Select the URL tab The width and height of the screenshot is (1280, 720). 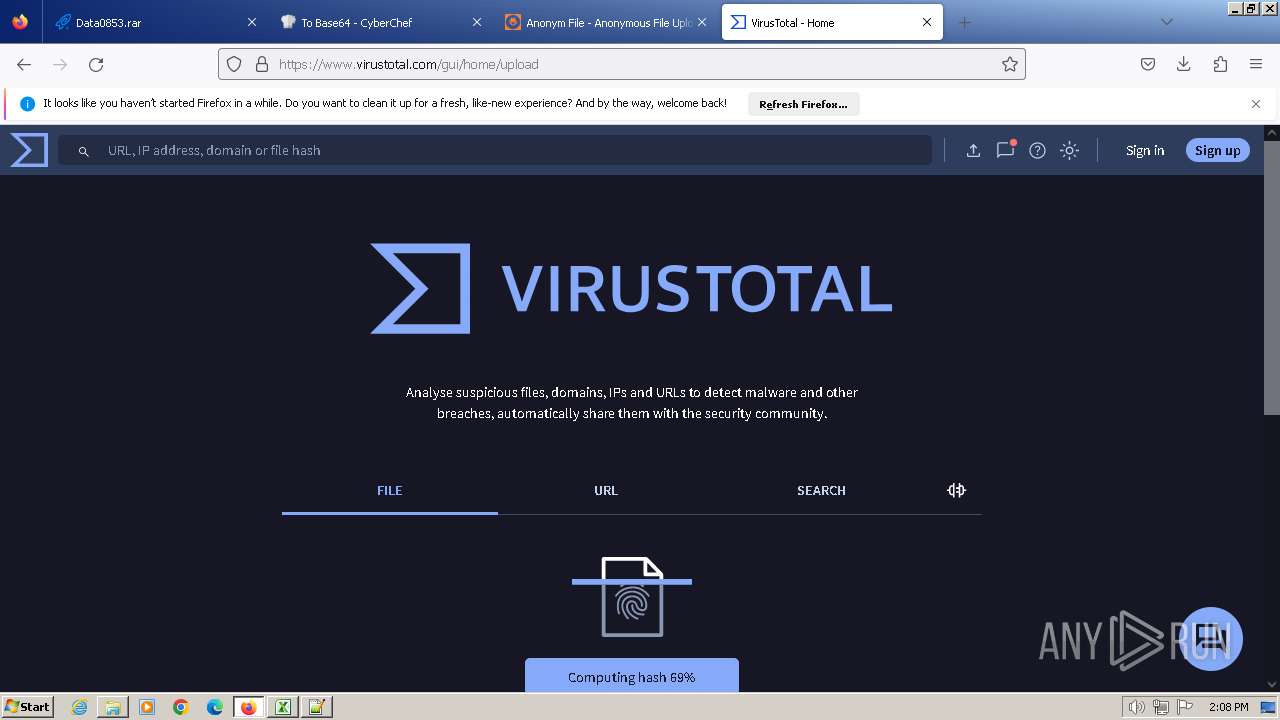(x=606, y=490)
